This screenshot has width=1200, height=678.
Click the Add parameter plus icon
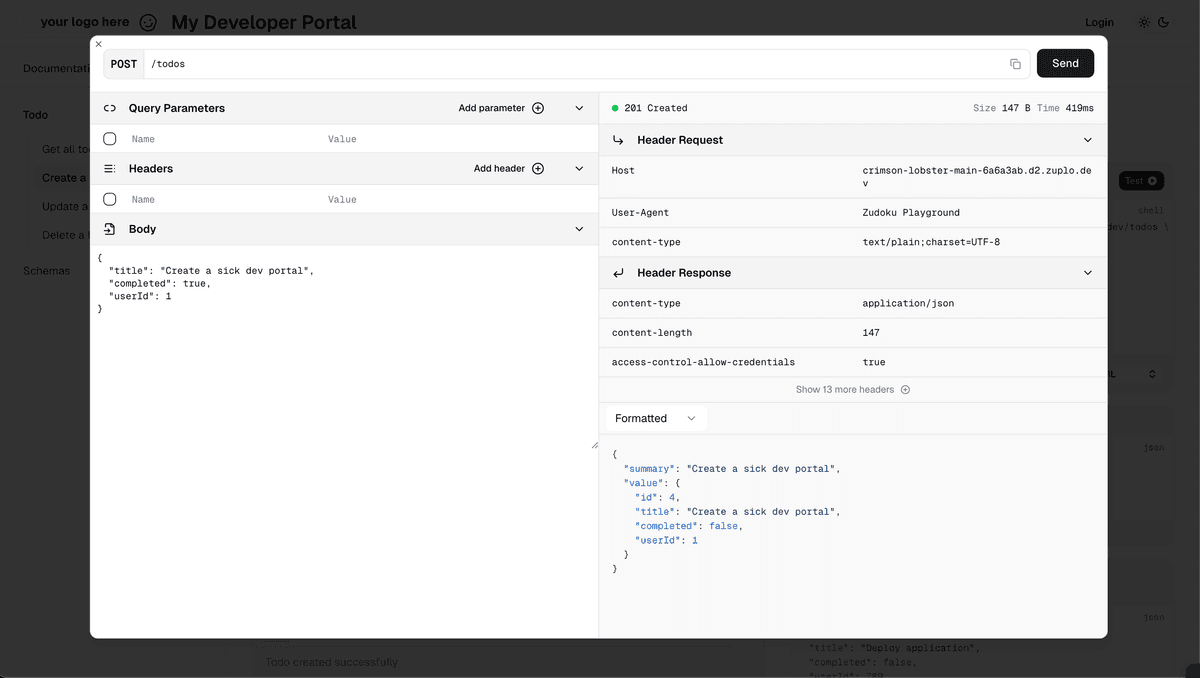tap(538, 107)
